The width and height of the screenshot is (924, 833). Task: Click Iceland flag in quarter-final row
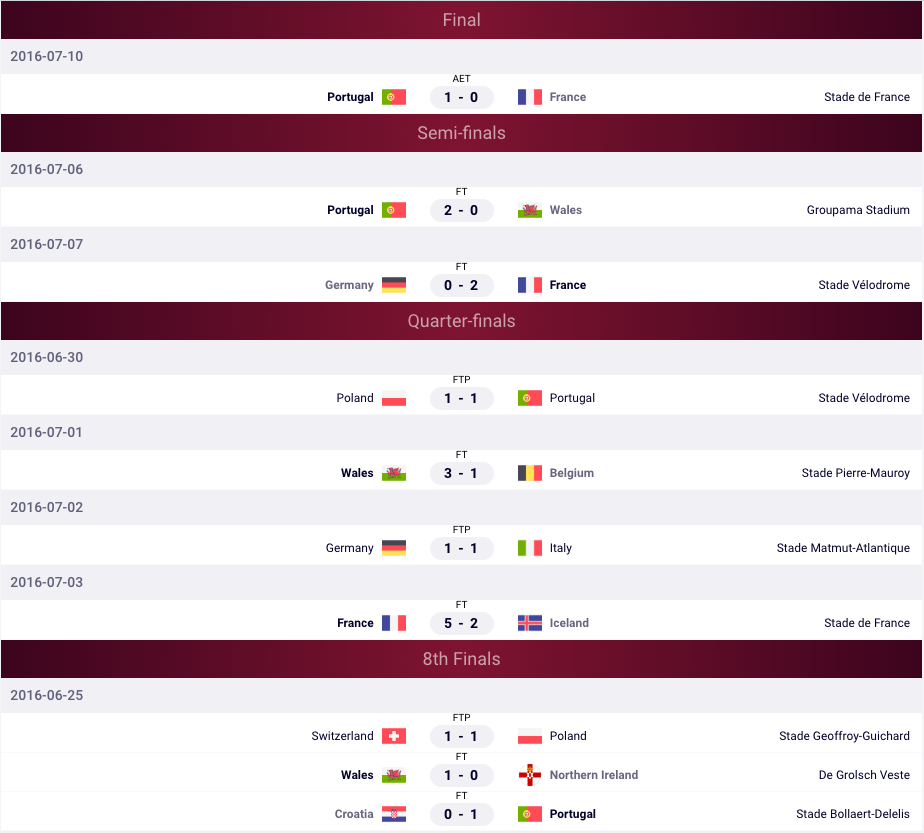(x=530, y=623)
